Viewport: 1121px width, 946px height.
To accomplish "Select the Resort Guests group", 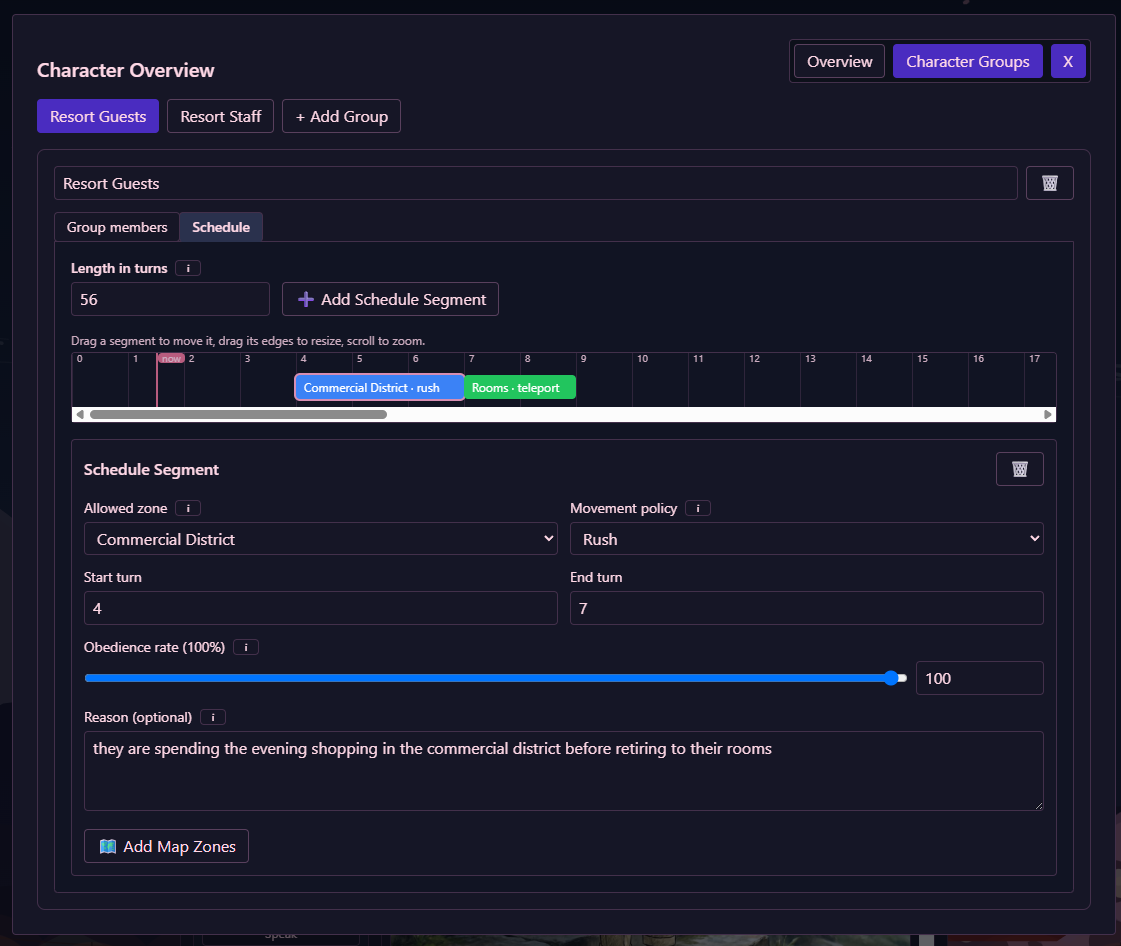I will tap(98, 117).
